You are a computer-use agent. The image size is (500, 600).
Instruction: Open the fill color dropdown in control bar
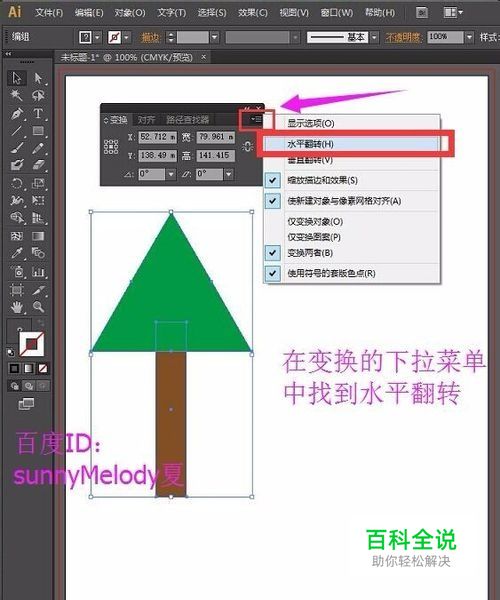[x=97, y=38]
